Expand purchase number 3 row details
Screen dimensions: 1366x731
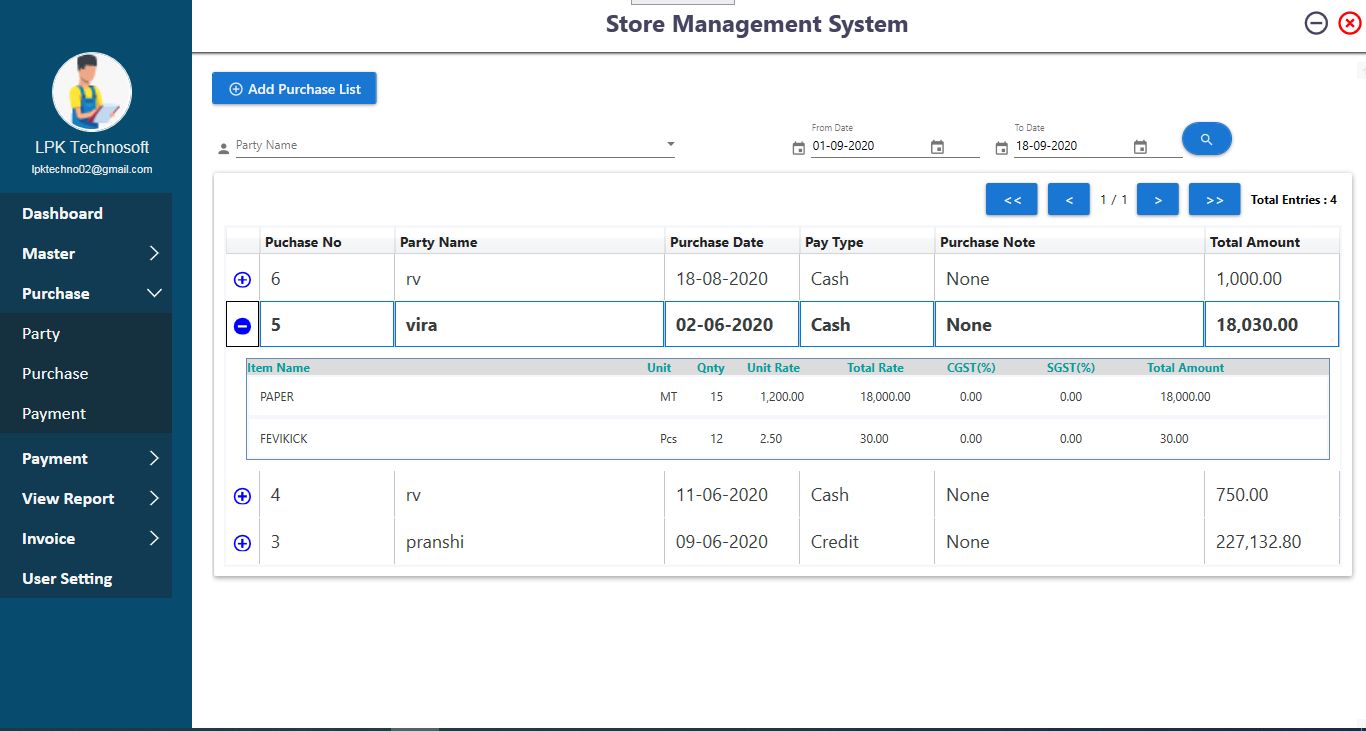(242, 543)
